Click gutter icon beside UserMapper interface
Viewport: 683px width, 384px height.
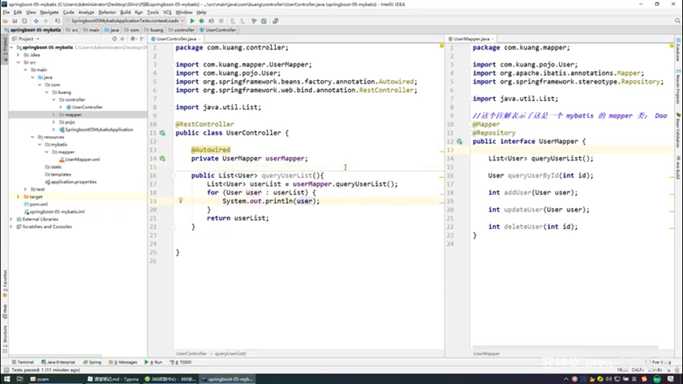click(460, 141)
